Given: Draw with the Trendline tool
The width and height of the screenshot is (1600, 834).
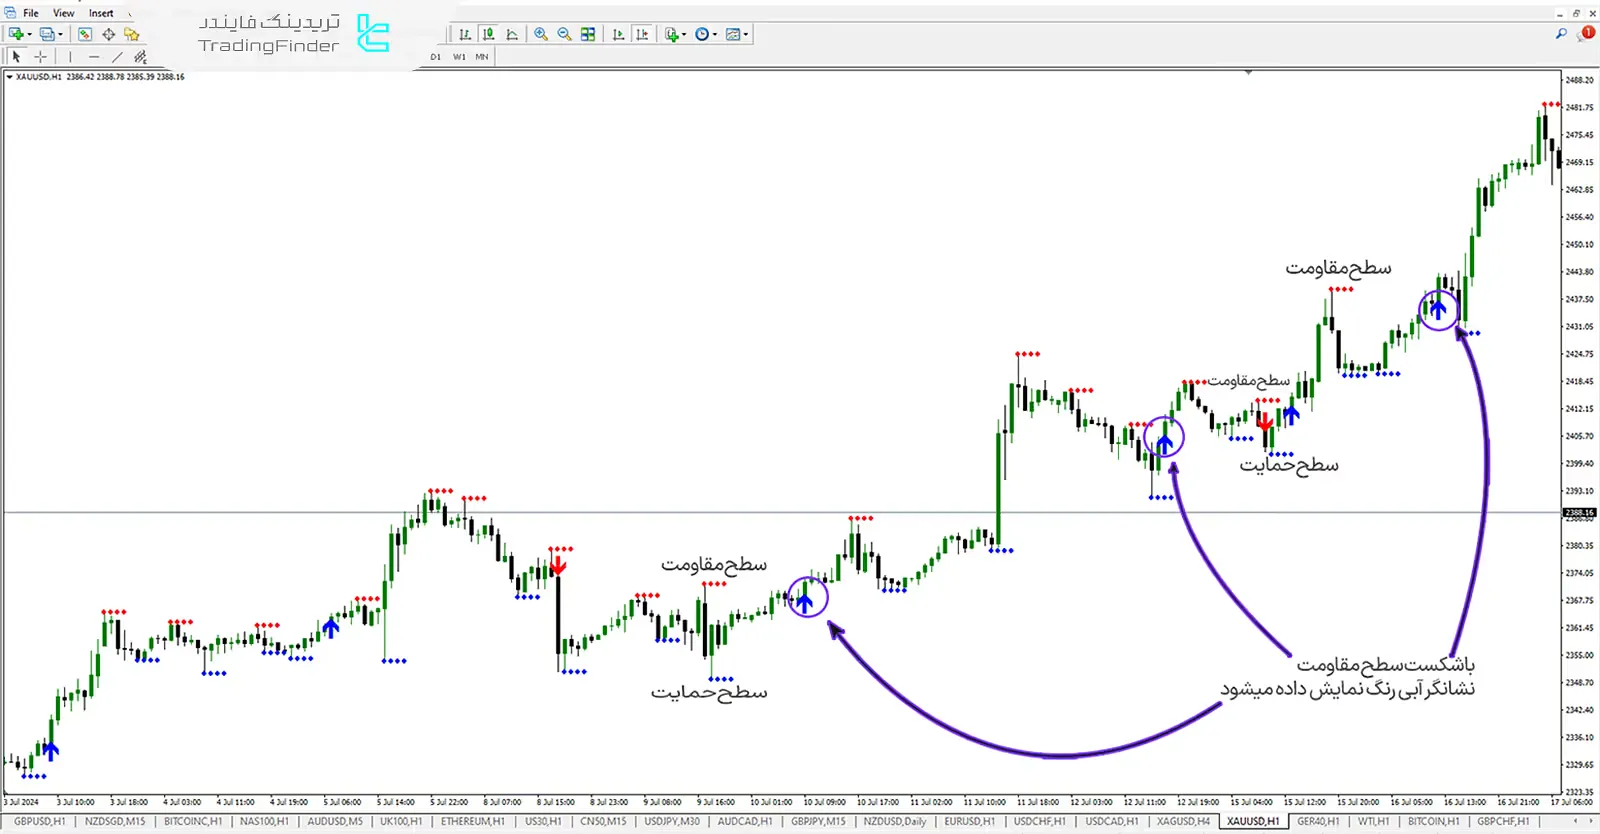Looking at the screenshot, I should coord(117,57).
